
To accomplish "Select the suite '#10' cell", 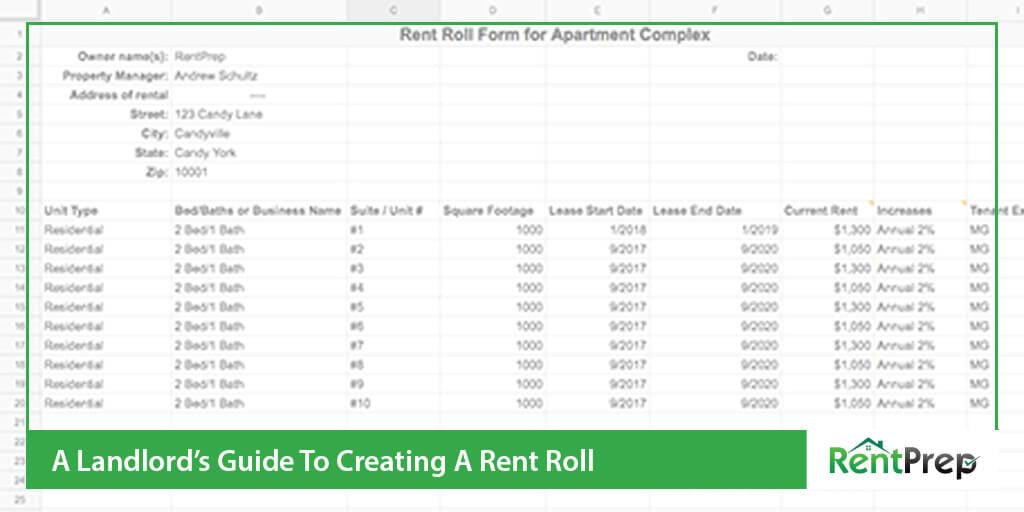I will click(x=362, y=403).
